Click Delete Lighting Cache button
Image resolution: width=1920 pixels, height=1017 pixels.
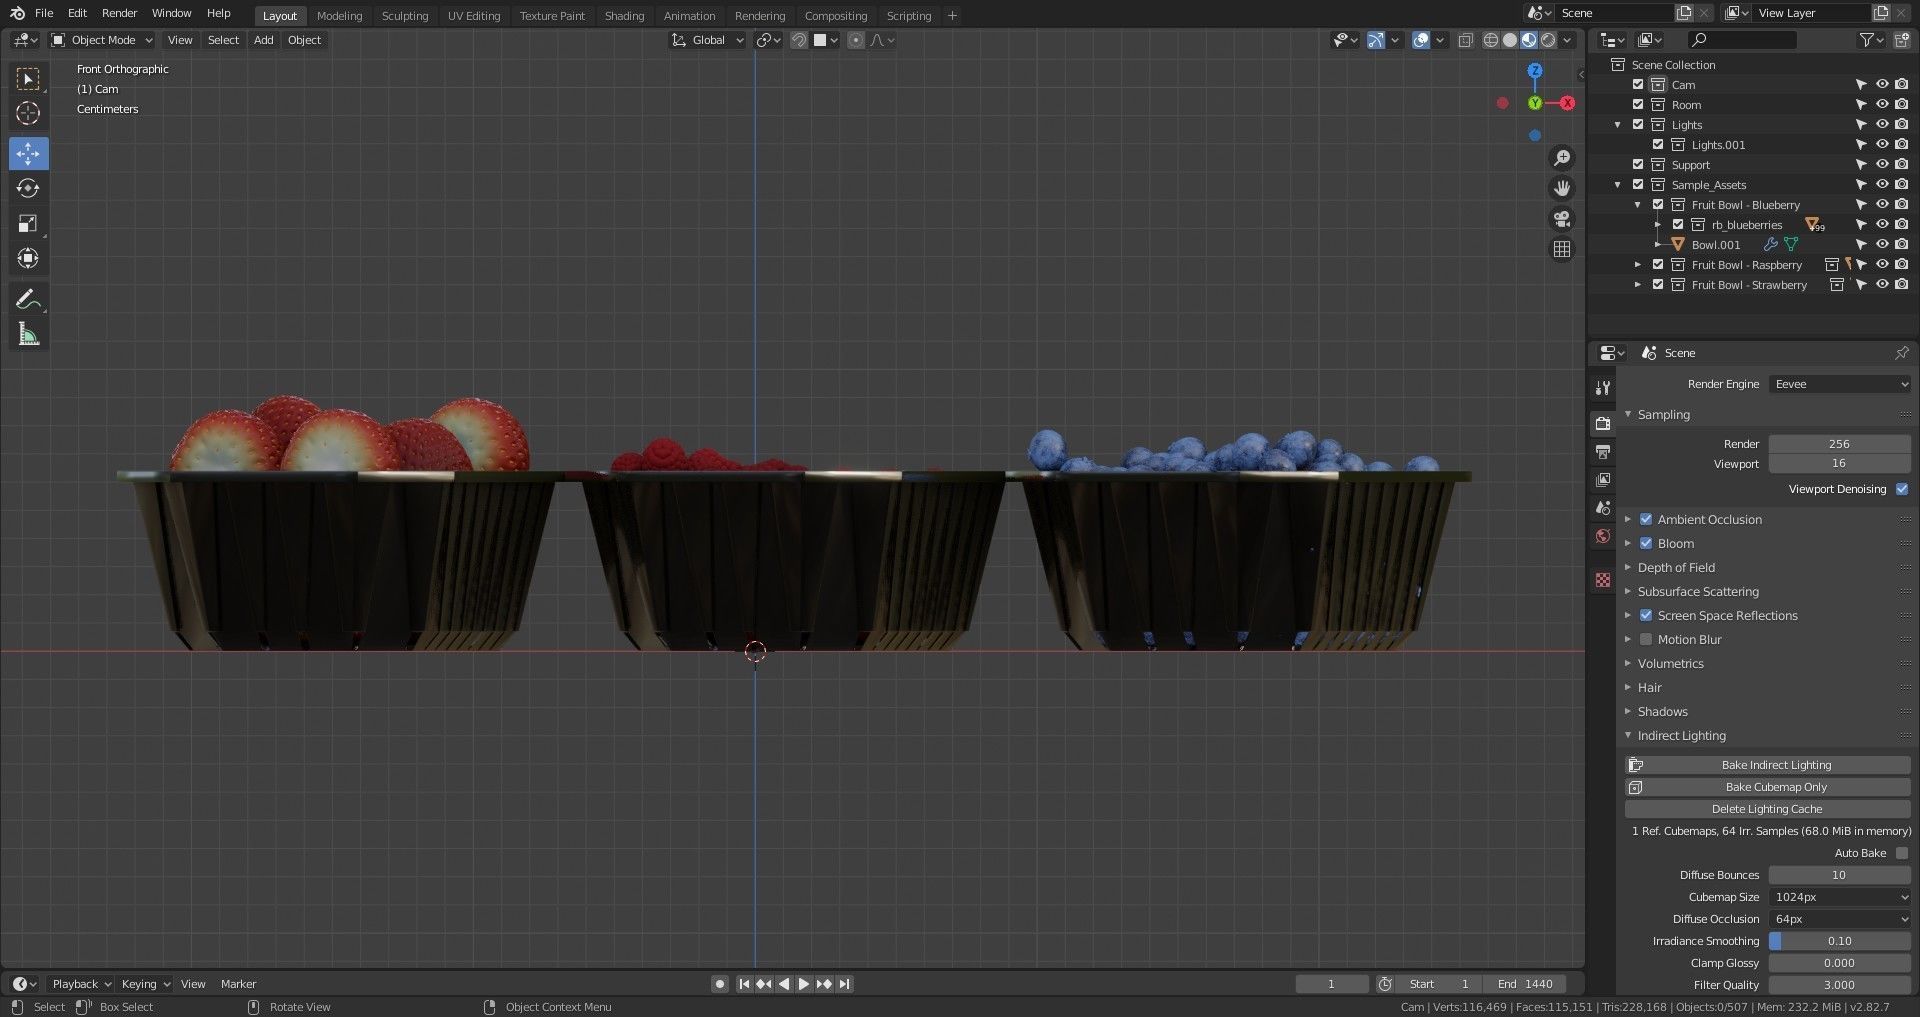pos(1767,809)
